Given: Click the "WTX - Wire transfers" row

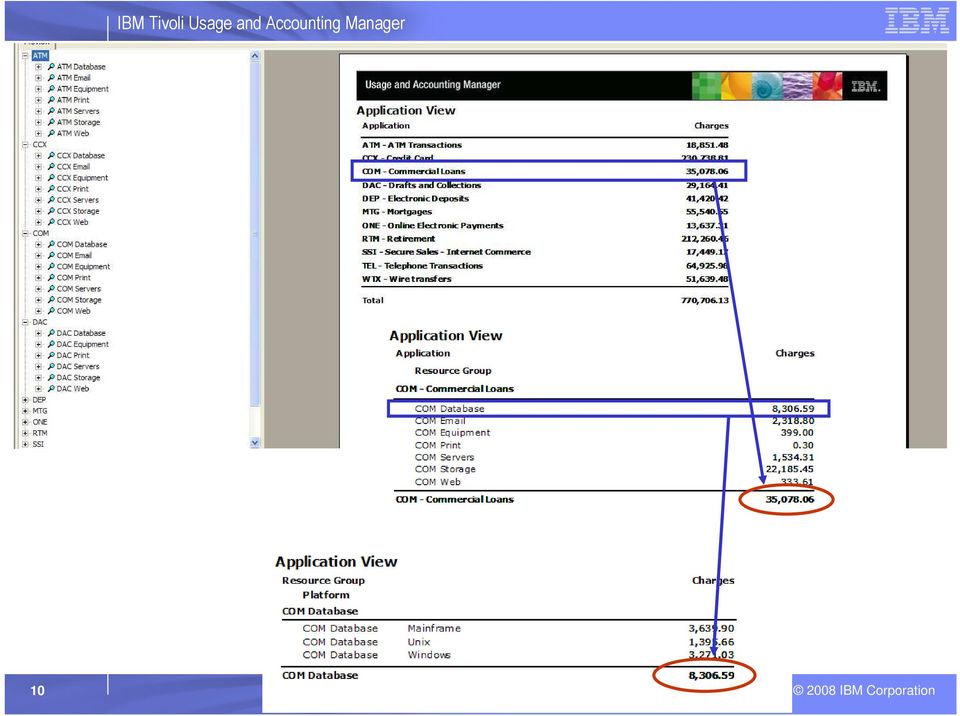Looking at the screenshot, I should click(x=545, y=279).
